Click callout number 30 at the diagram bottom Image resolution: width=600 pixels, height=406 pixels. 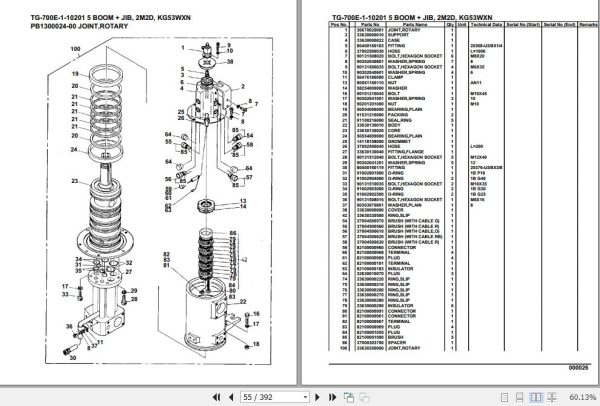click(x=73, y=358)
